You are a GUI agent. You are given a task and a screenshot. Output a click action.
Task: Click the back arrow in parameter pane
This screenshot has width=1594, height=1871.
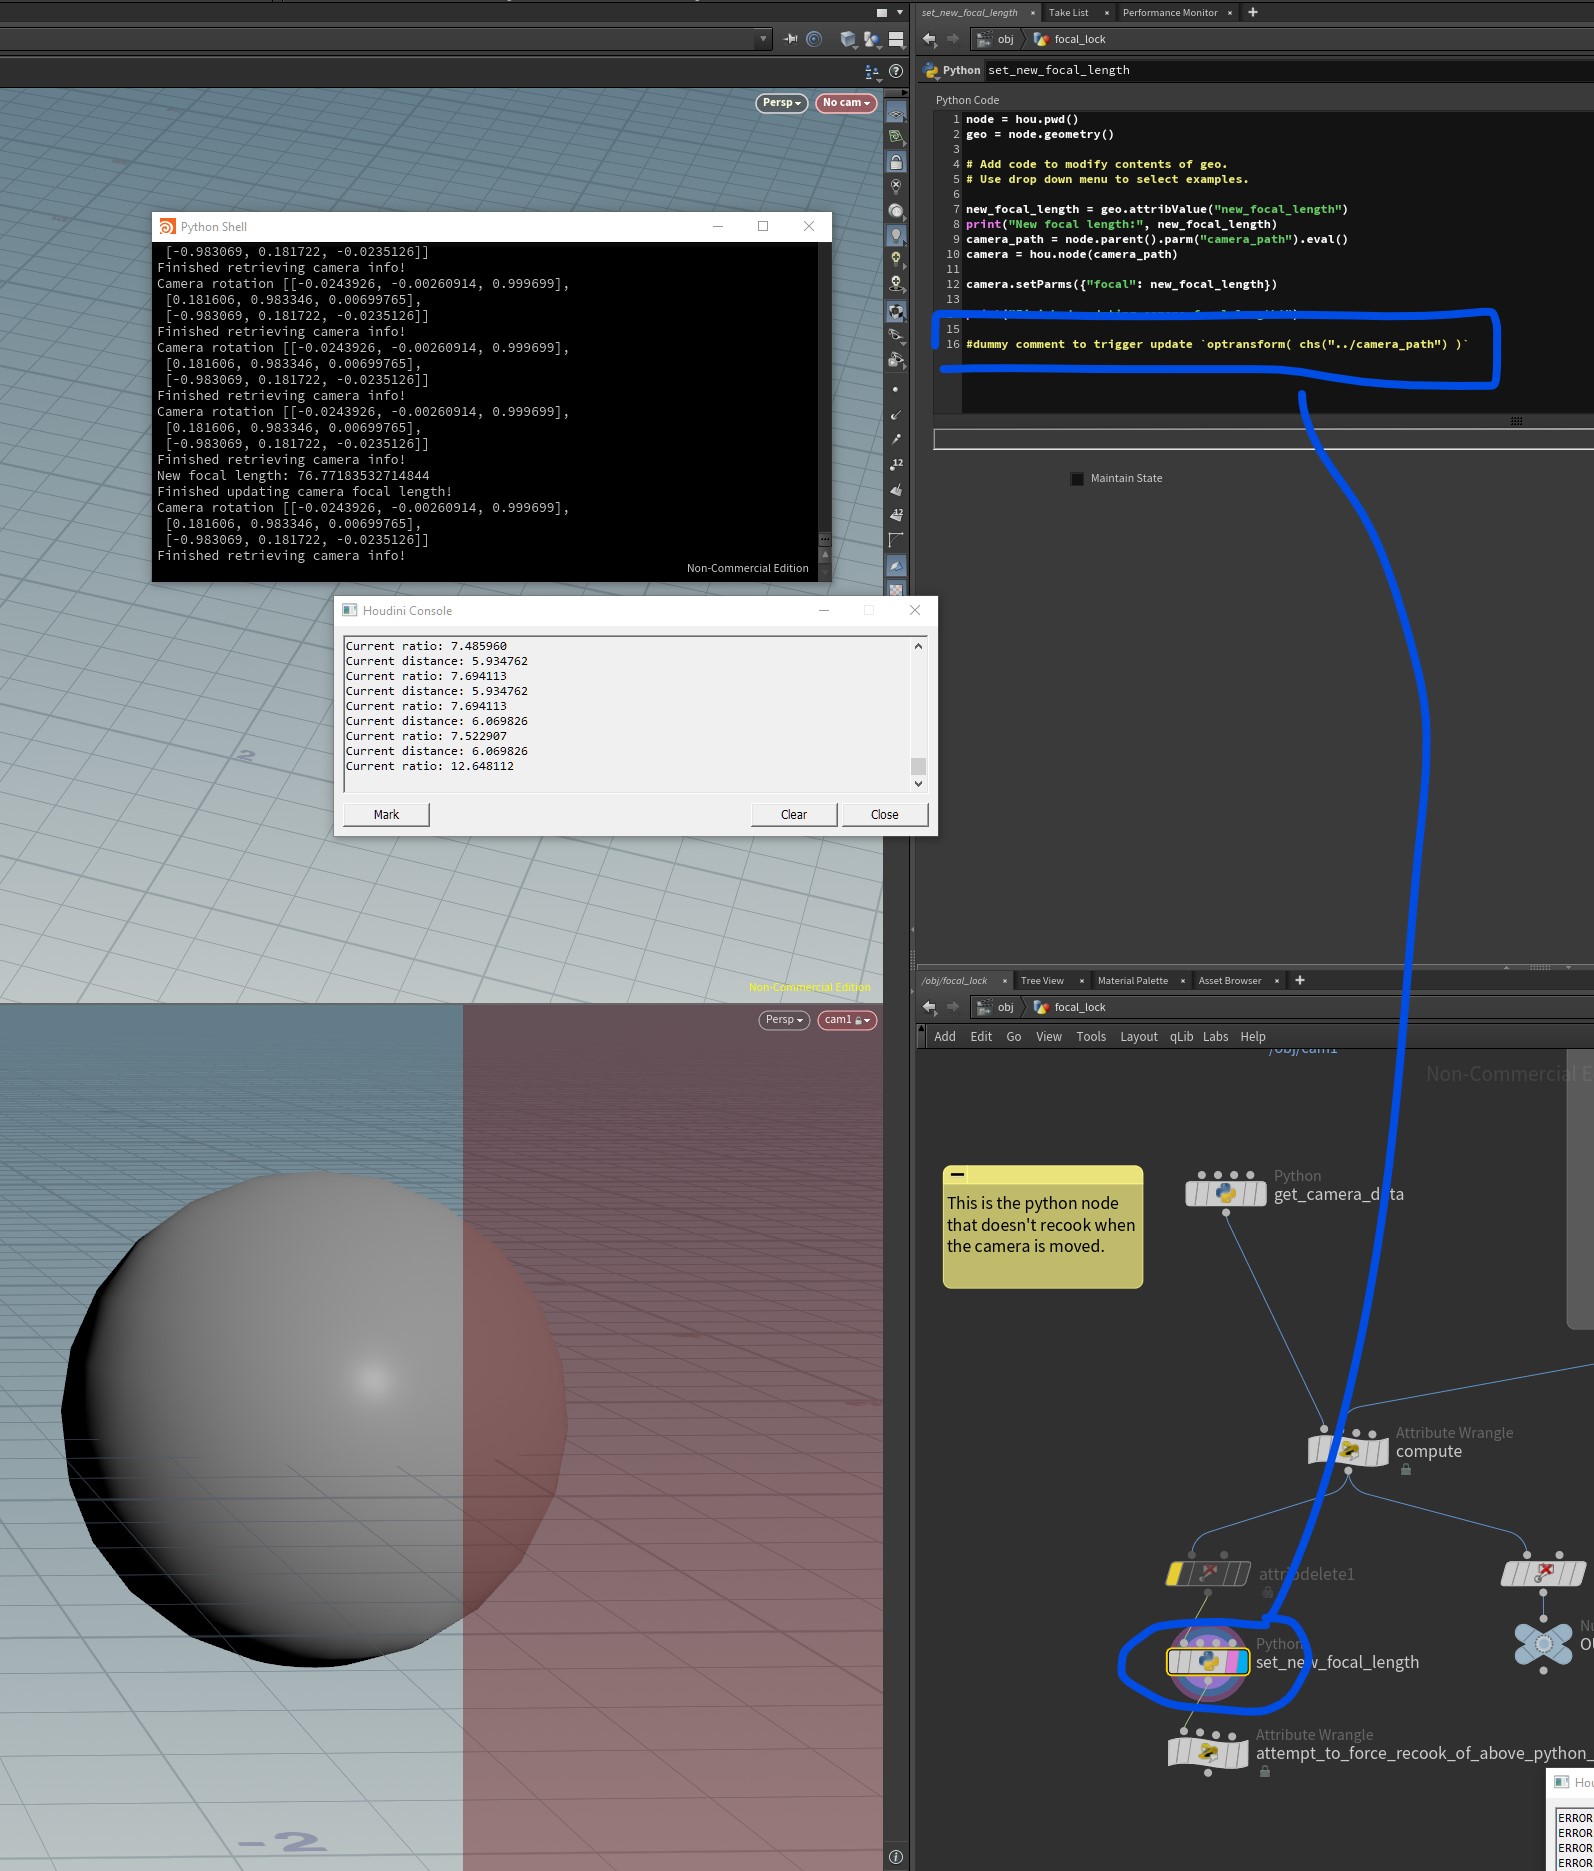tap(929, 39)
